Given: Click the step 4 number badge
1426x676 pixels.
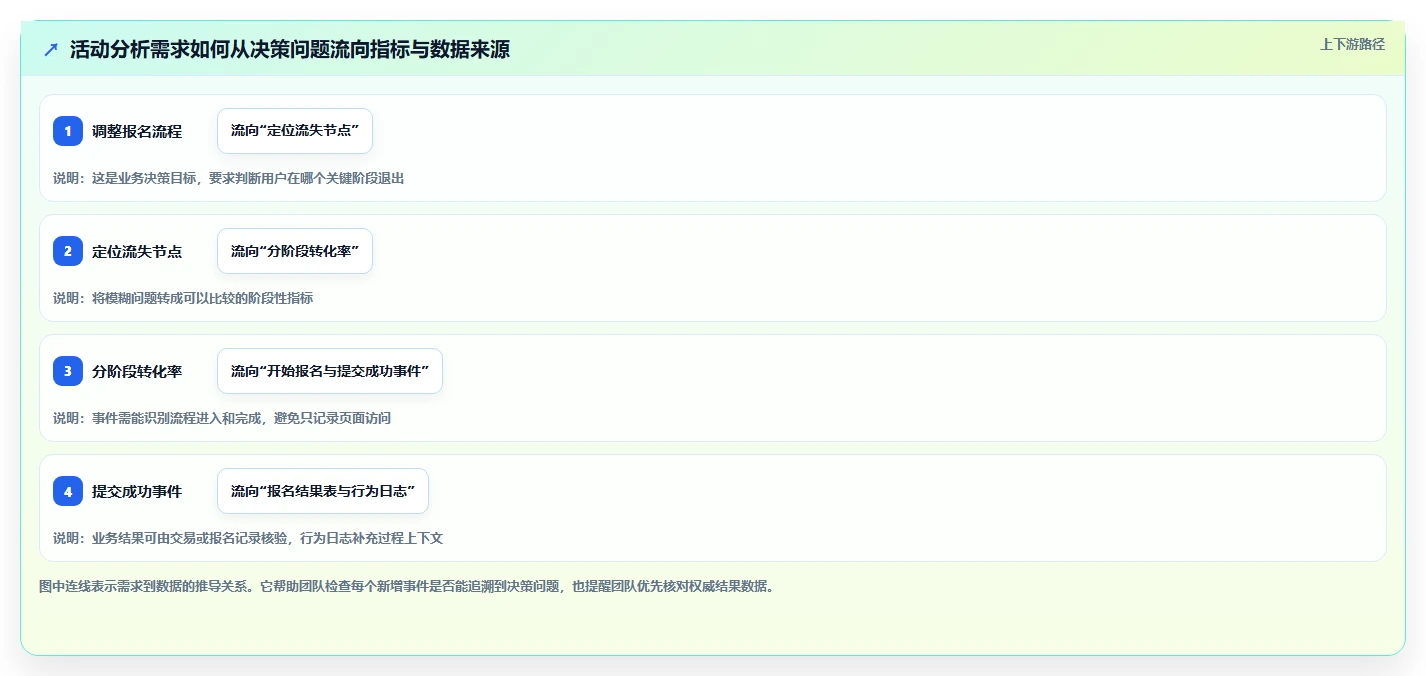Looking at the screenshot, I should pyautogui.click(x=68, y=491).
